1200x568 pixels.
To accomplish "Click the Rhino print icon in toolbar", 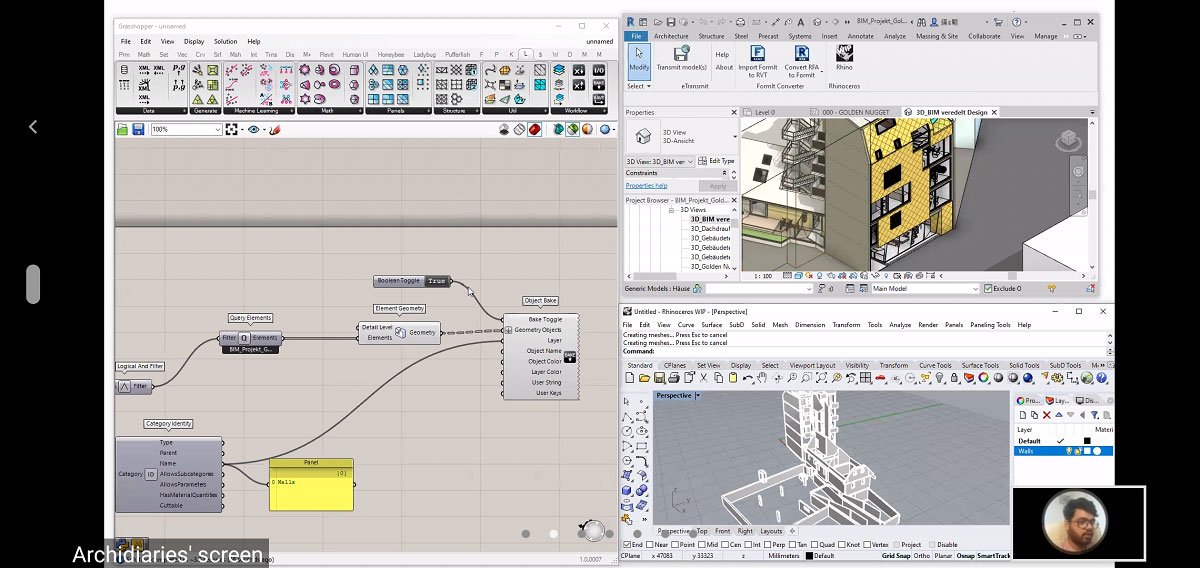I will click(x=673, y=378).
